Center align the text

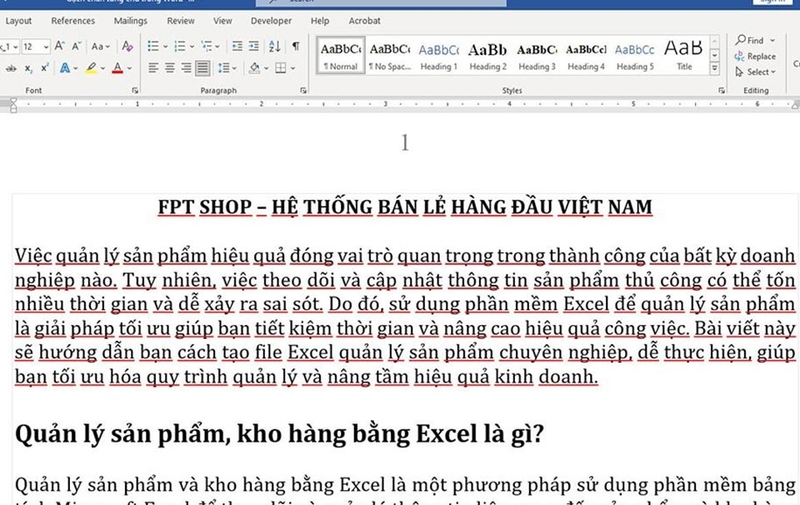170,68
